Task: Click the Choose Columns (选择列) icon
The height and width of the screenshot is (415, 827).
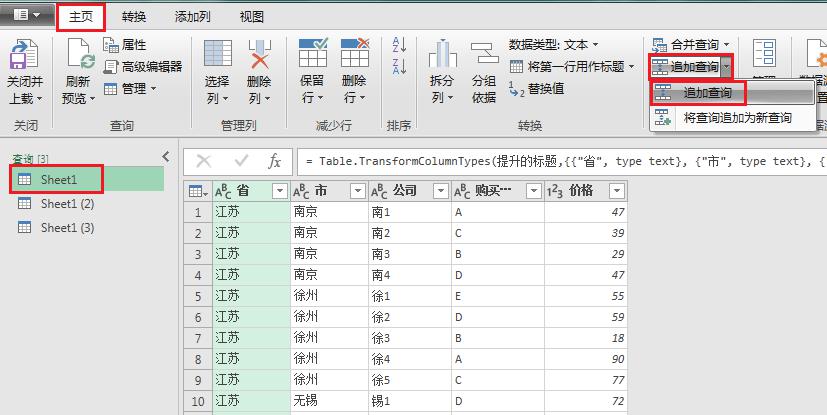Action: [218, 54]
